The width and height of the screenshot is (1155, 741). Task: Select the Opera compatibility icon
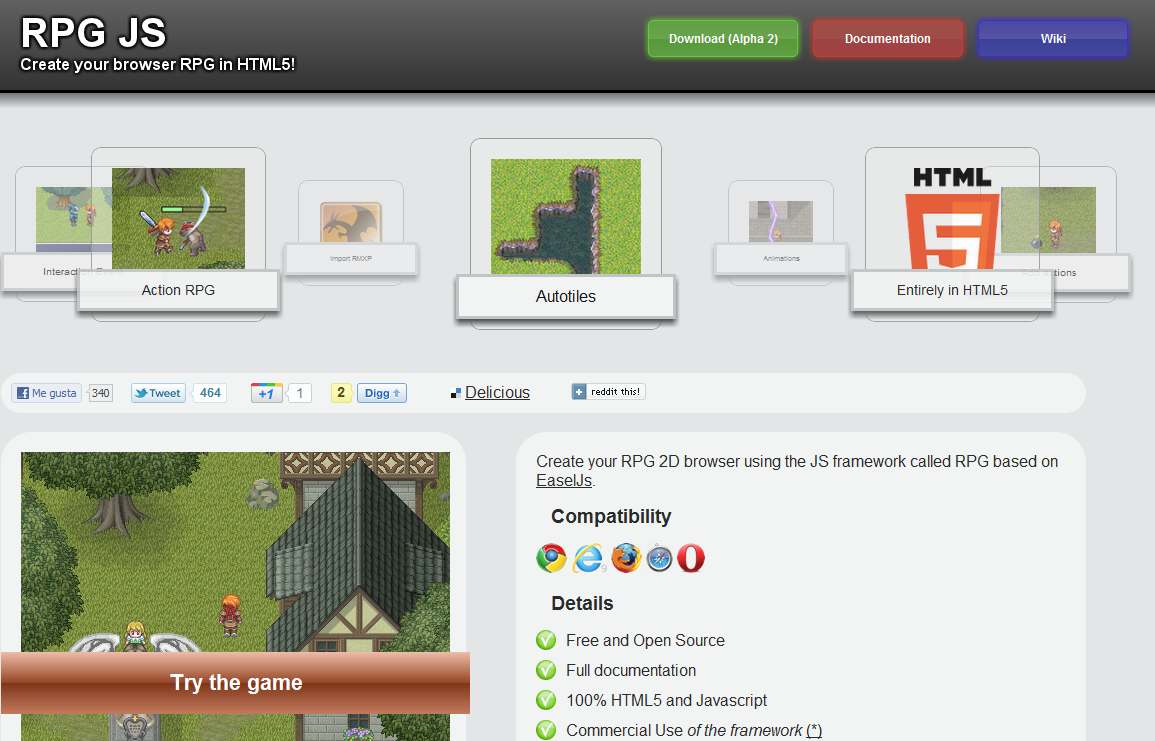coord(690,558)
